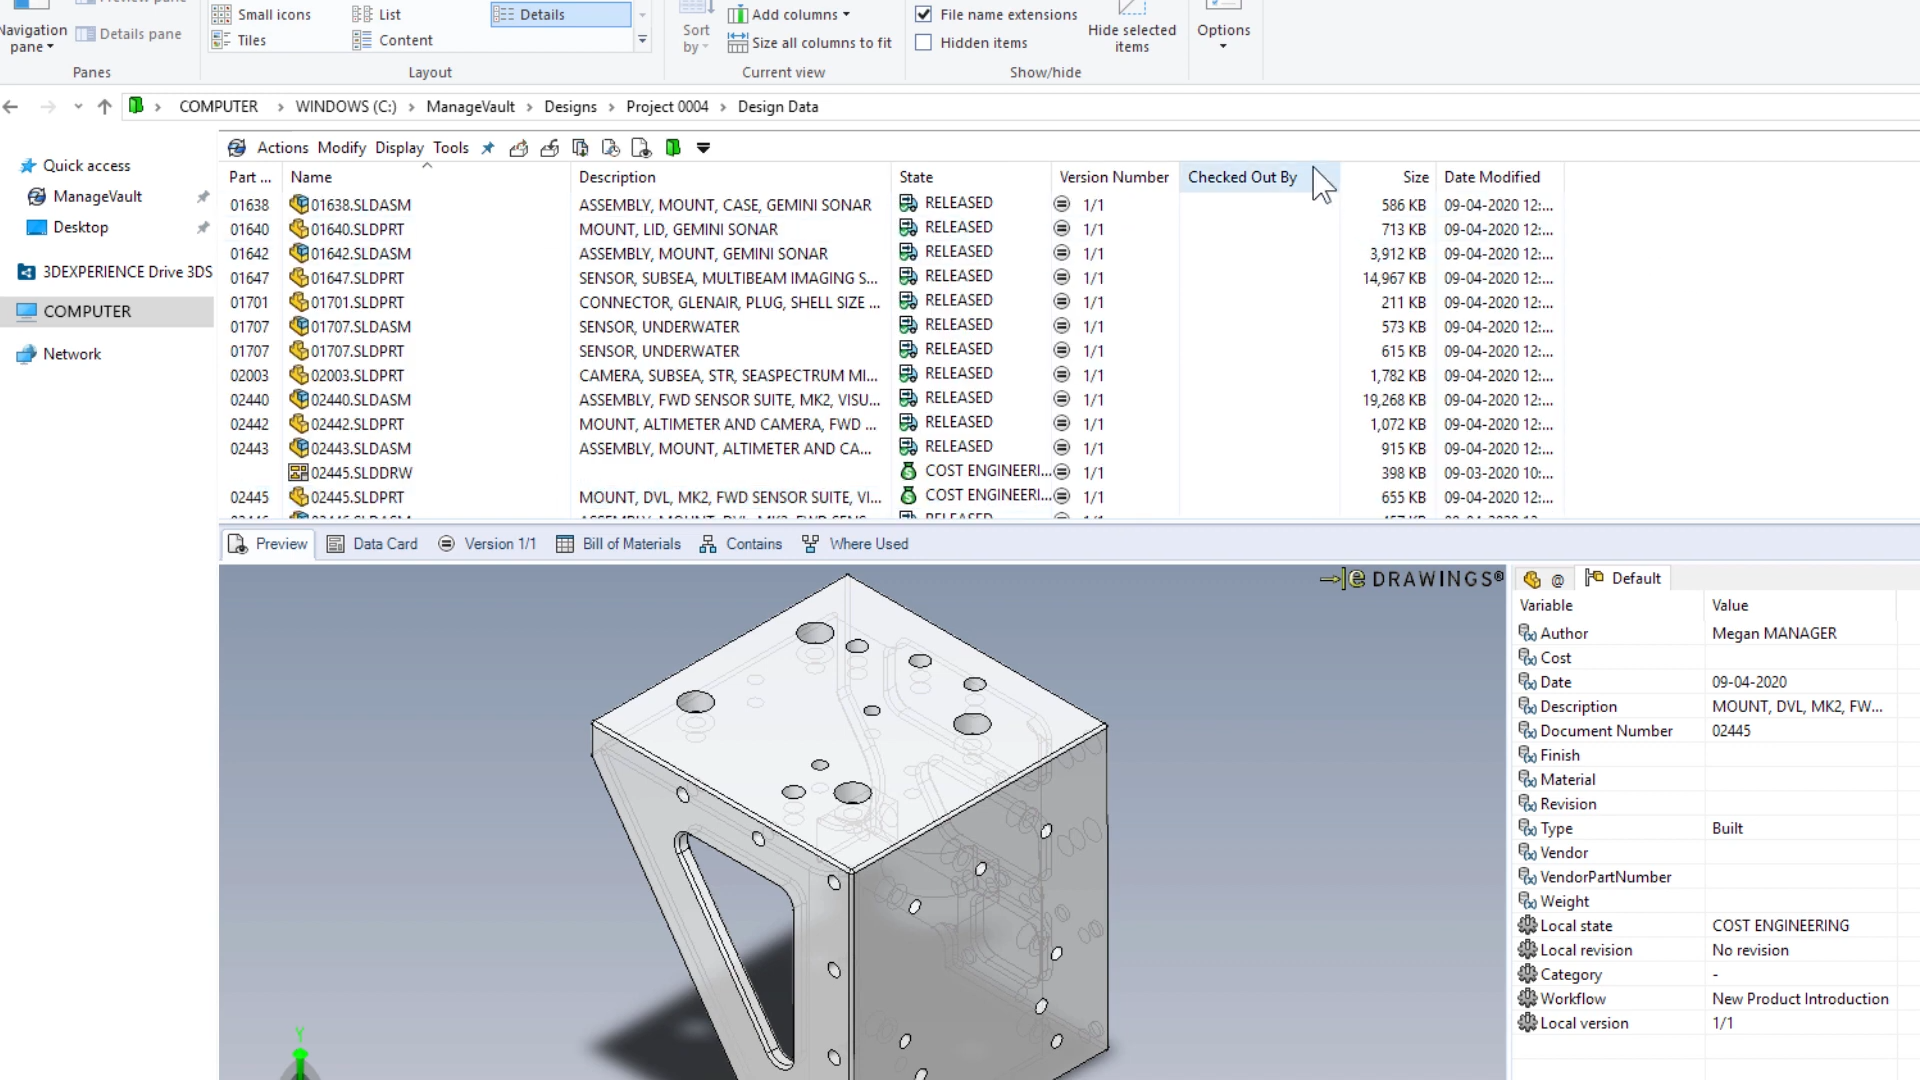This screenshot has height=1080, width=1920.
Task: Select the 02445.SLDDRW drawing file row
Action: (360, 473)
